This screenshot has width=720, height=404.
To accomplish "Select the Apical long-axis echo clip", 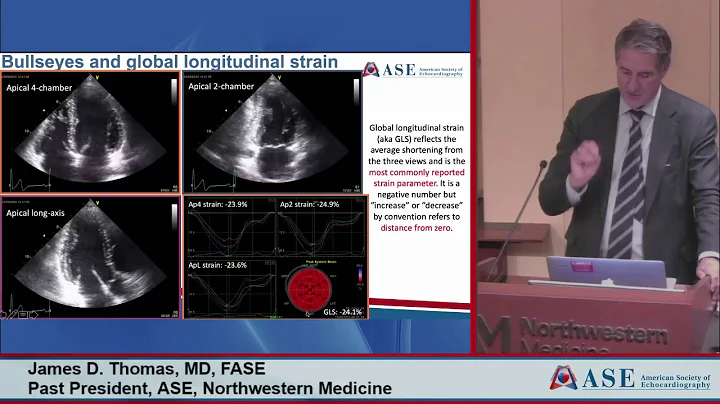I will (90, 258).
